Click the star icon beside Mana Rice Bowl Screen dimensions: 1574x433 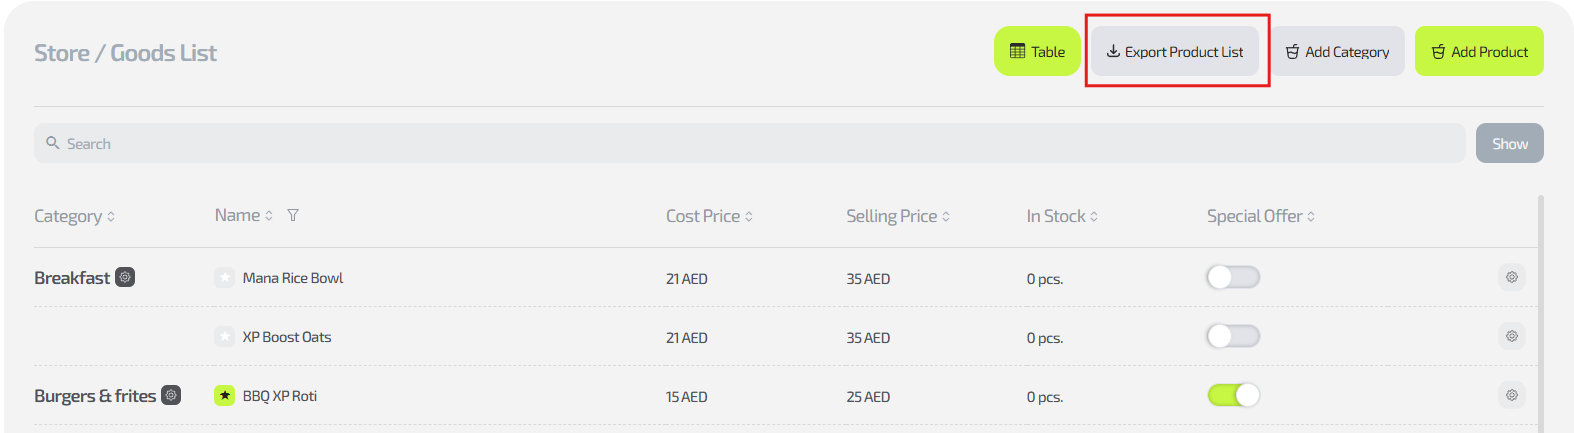point(225,278)
